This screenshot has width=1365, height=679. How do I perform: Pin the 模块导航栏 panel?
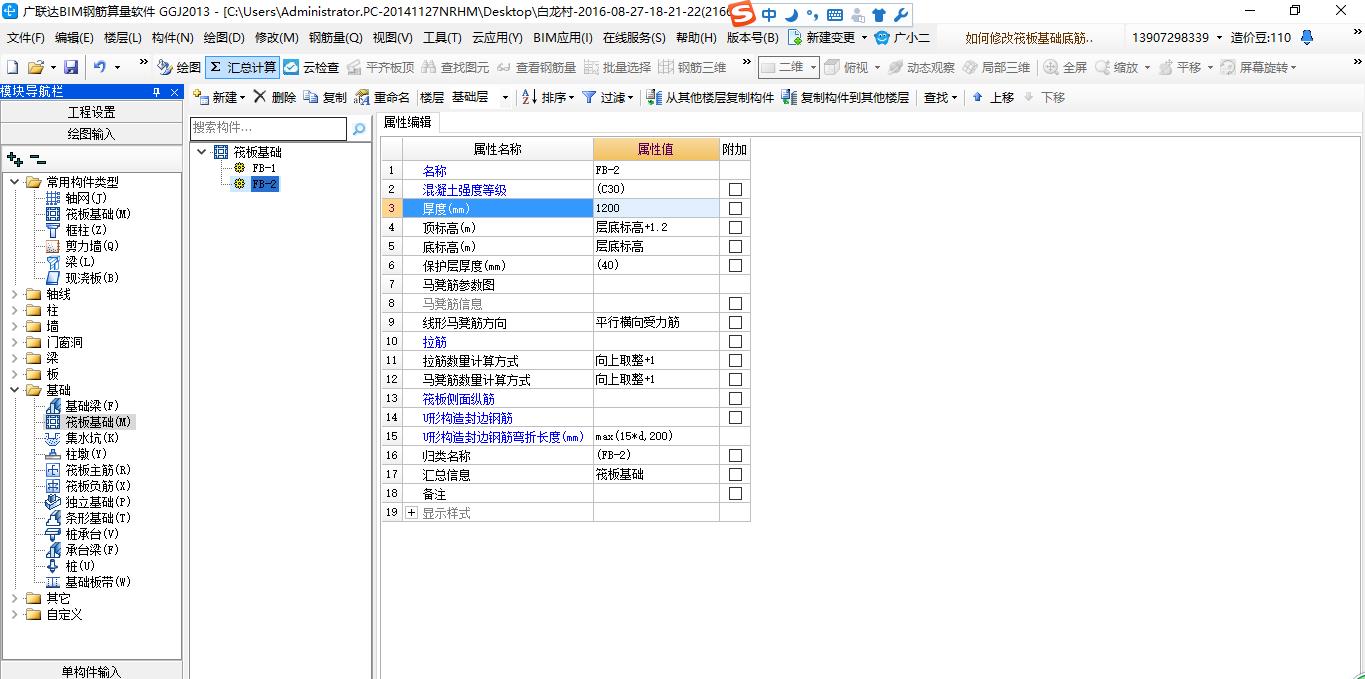pos(157,92)
